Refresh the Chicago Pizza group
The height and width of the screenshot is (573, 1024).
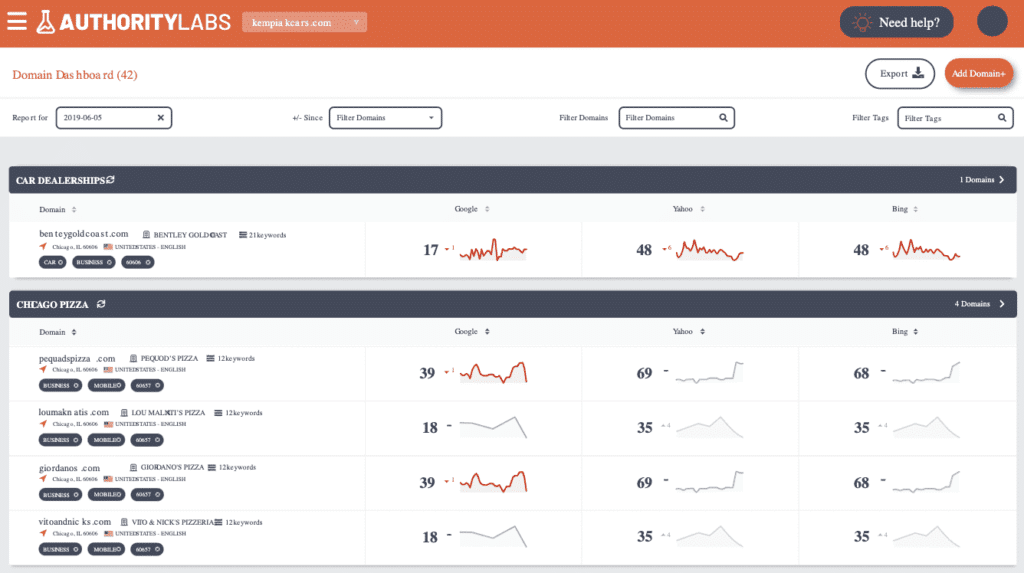point(101,304)
